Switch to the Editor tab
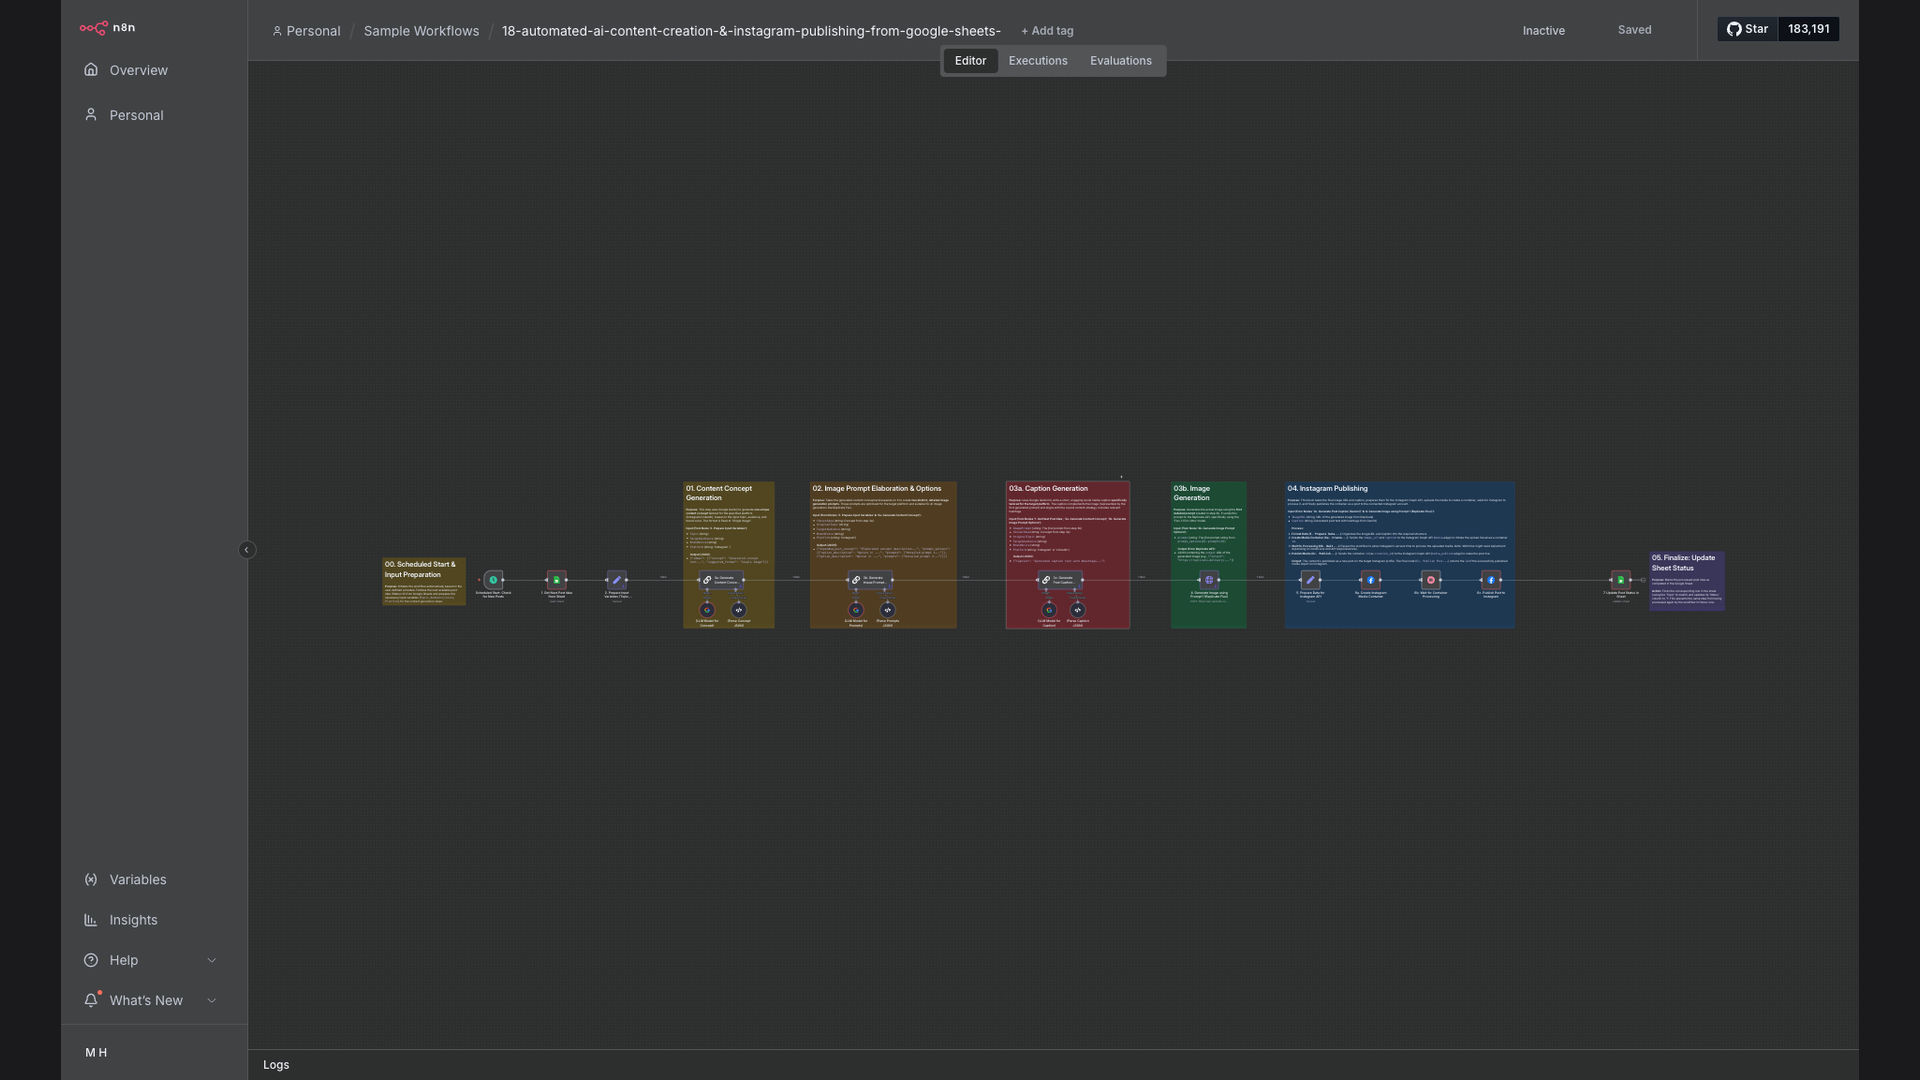 pyautogui.click(x=970, y=61)
